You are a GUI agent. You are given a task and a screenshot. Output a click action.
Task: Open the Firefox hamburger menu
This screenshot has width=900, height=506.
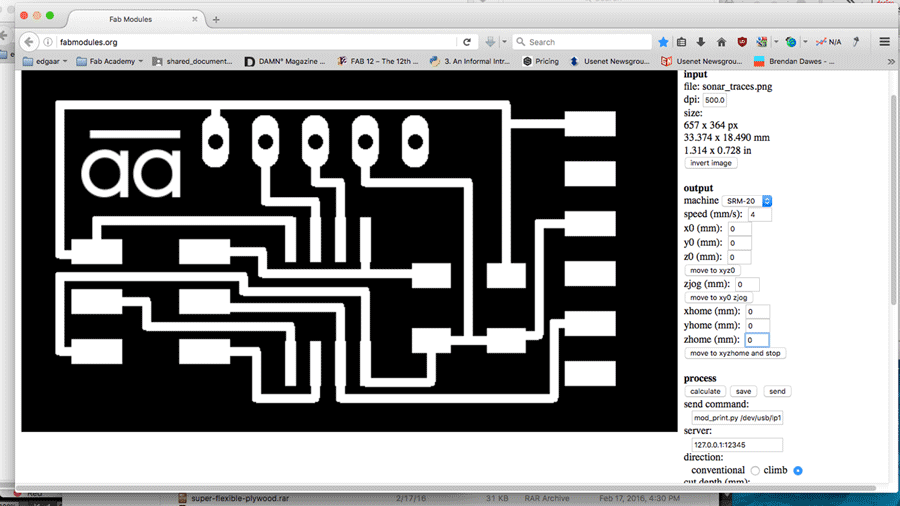click(x=885, y=42)
